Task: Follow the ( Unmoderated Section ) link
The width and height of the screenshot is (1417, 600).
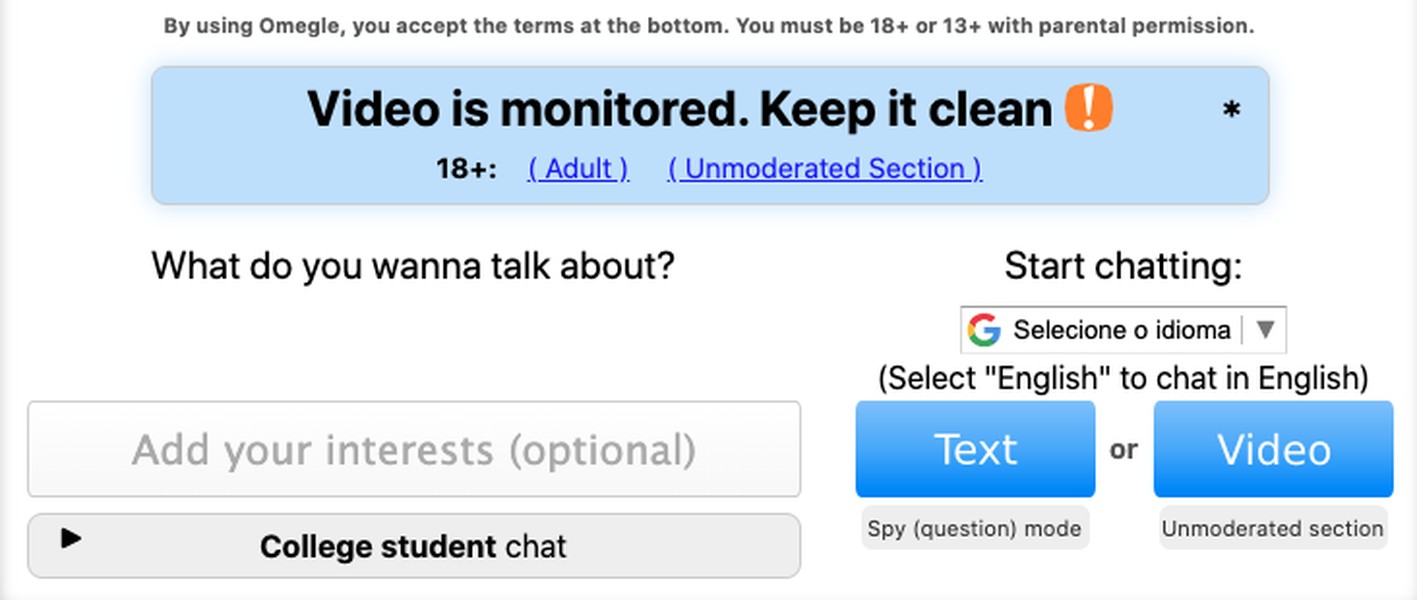Action: (x=825, y=169)
